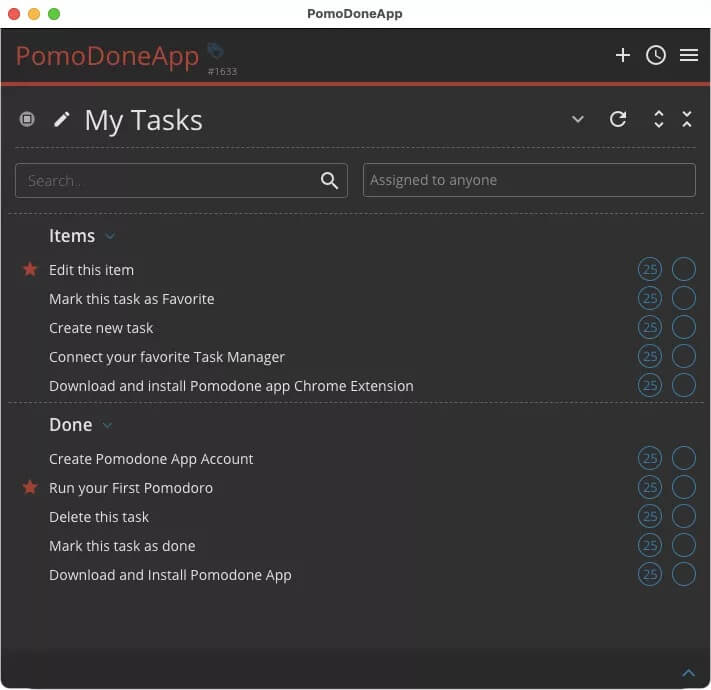Viewport: 711px width, 690px height.
Task: Open the hamburger menu
Action: pyautogui.click(x=688, y=55)
